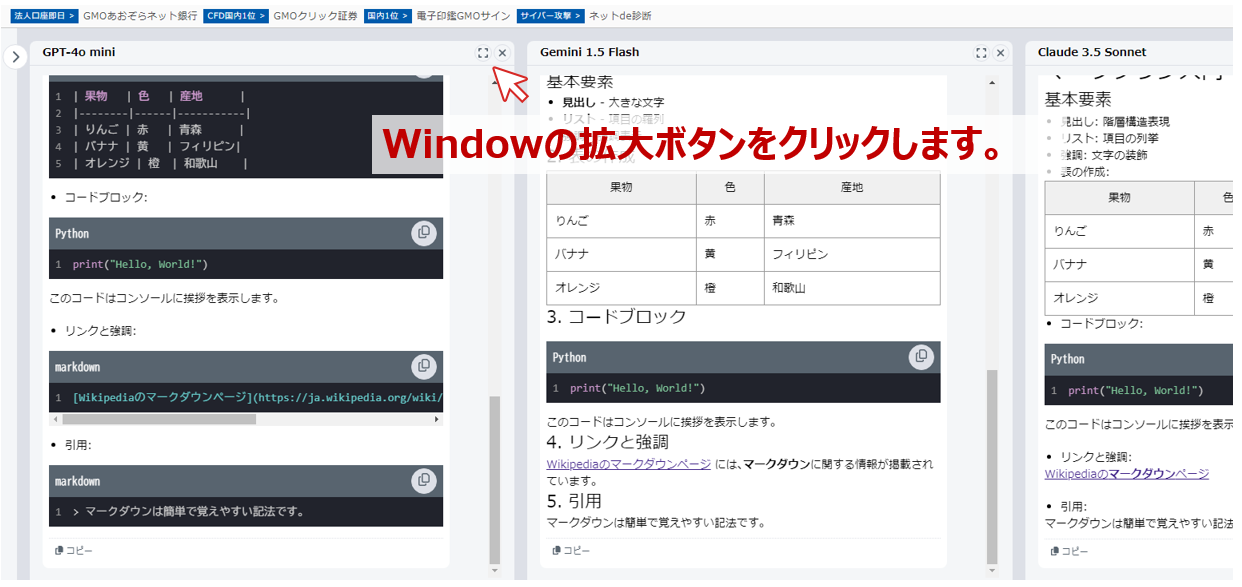This screenshot has height=587, width=1242.
Task: Copy the quote markdown block in GPT-4o mini
Action: click(x=424, y=481)
